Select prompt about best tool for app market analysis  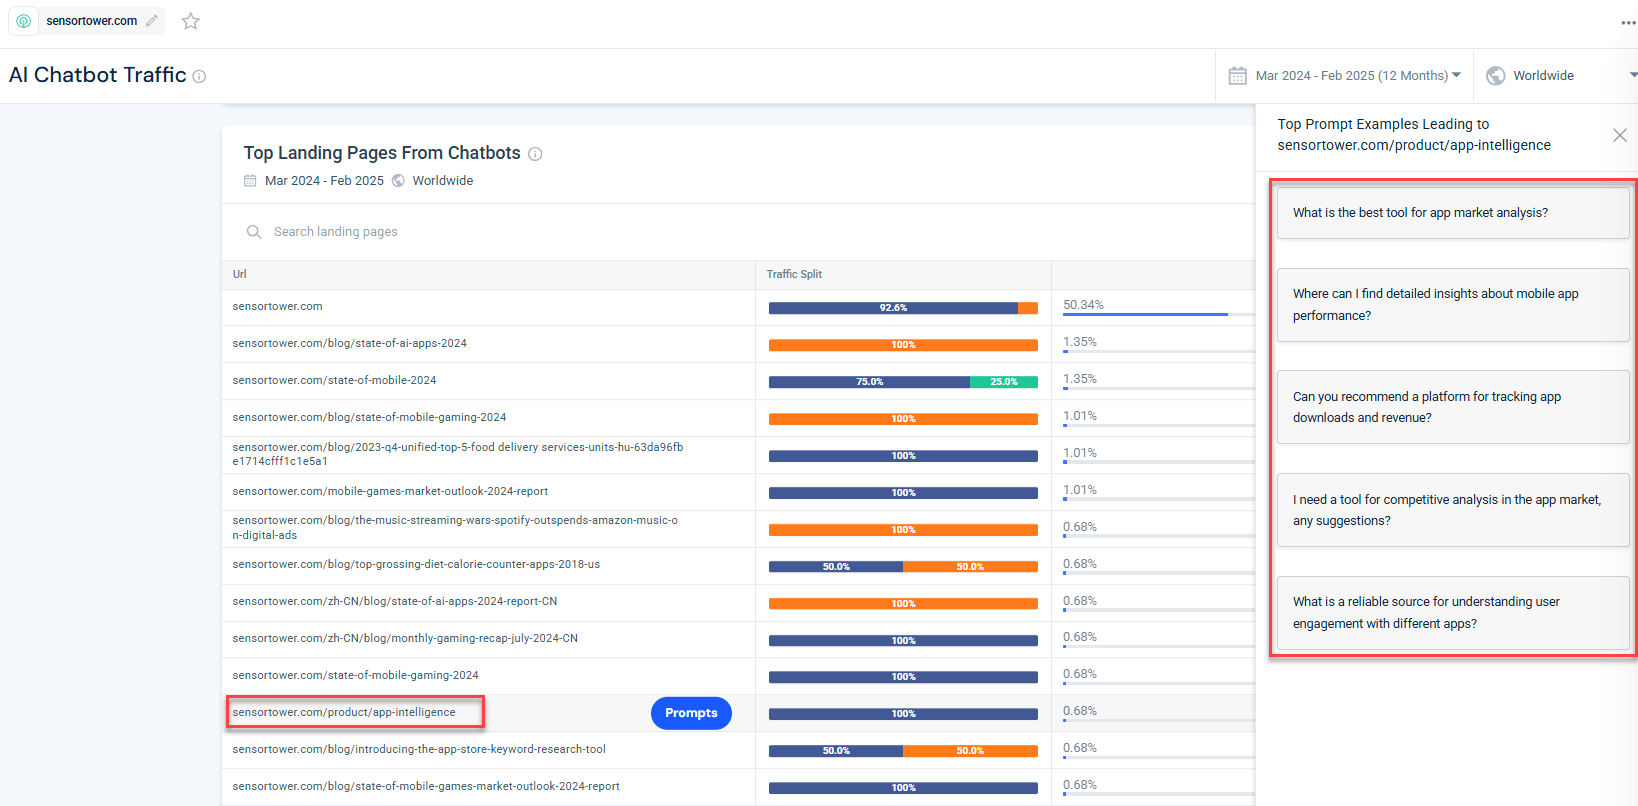click(1453, 213)
